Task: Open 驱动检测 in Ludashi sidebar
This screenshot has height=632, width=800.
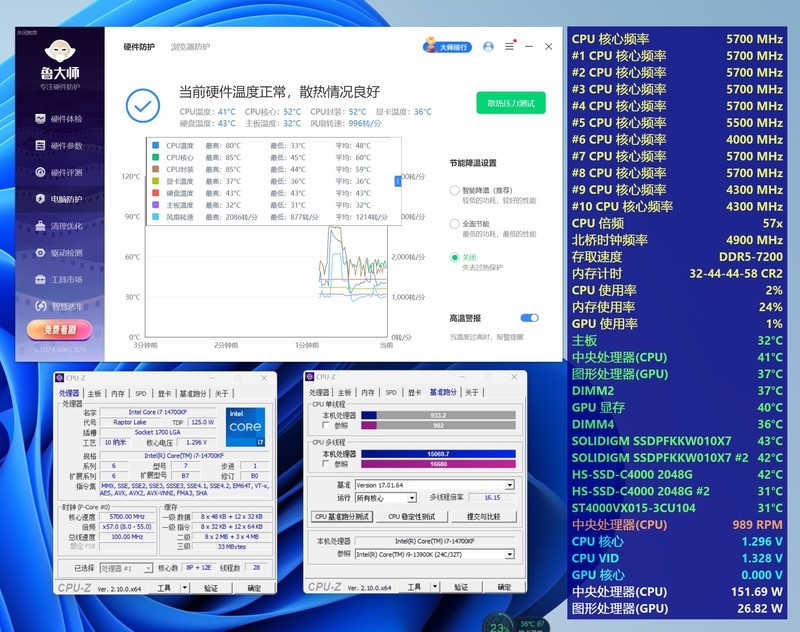Action: coord(59,252)
